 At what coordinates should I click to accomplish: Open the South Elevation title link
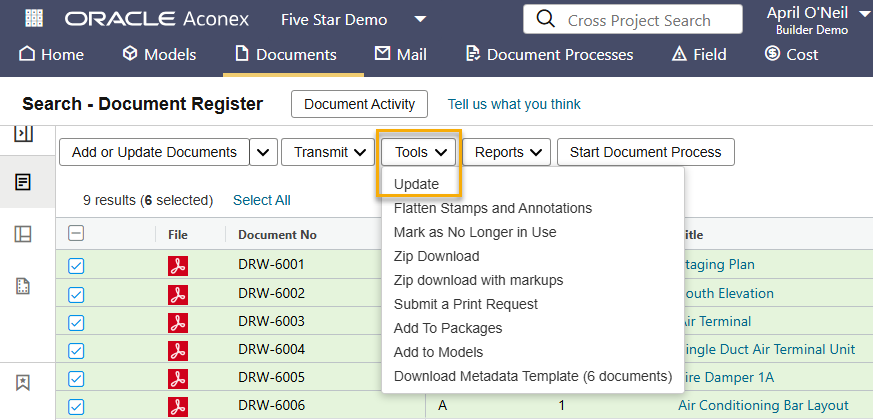[728, 293]
